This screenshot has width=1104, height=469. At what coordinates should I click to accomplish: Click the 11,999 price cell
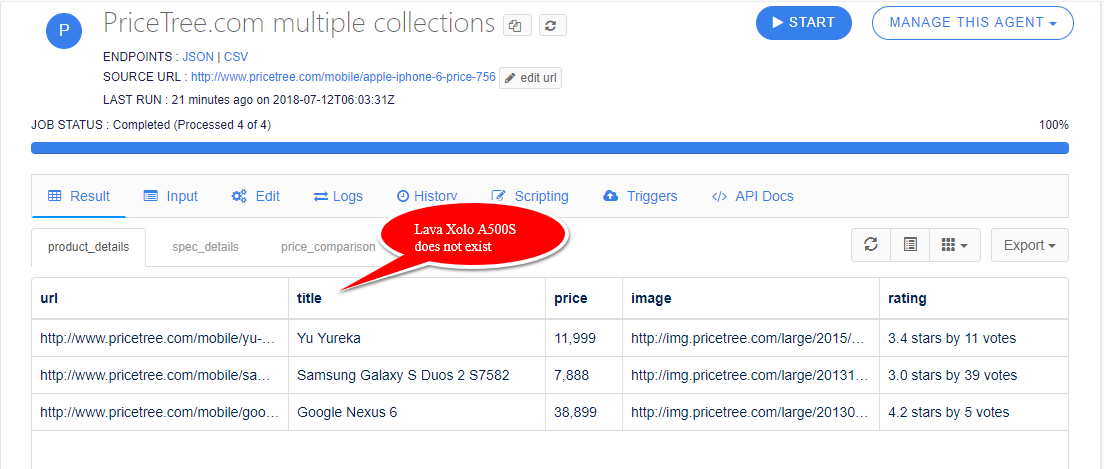pos(584,338)
